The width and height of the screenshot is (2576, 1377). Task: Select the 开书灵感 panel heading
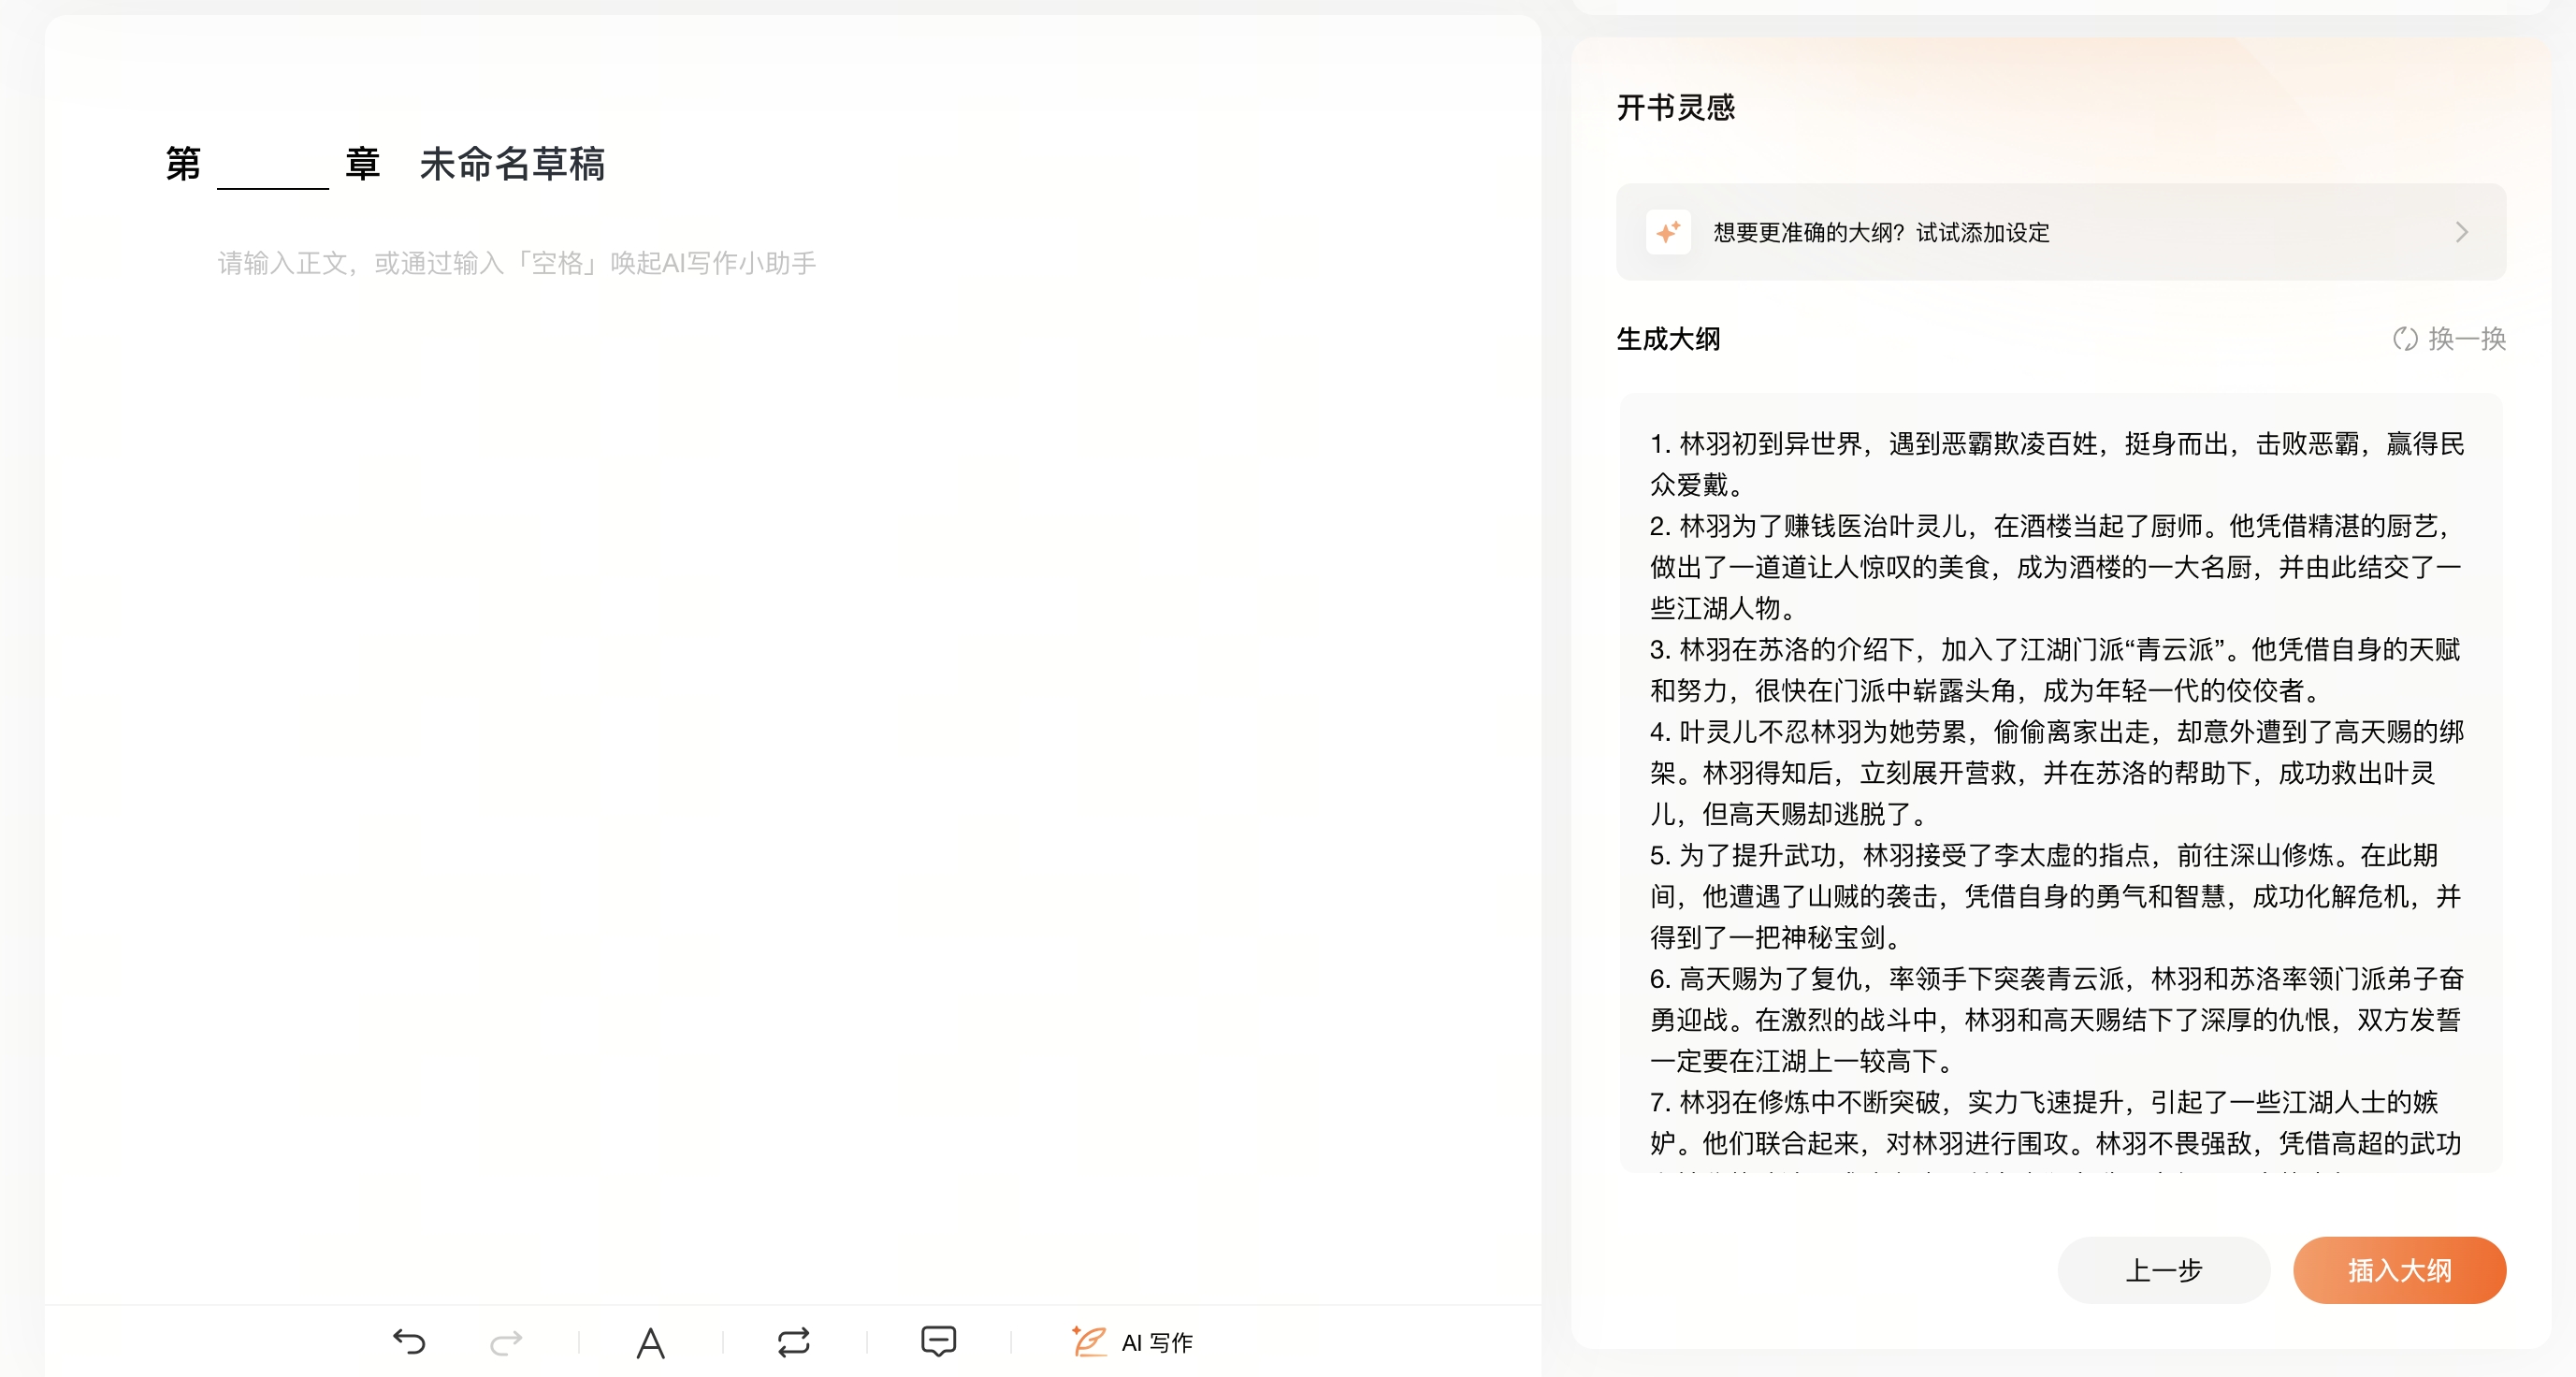point(1675,107)
